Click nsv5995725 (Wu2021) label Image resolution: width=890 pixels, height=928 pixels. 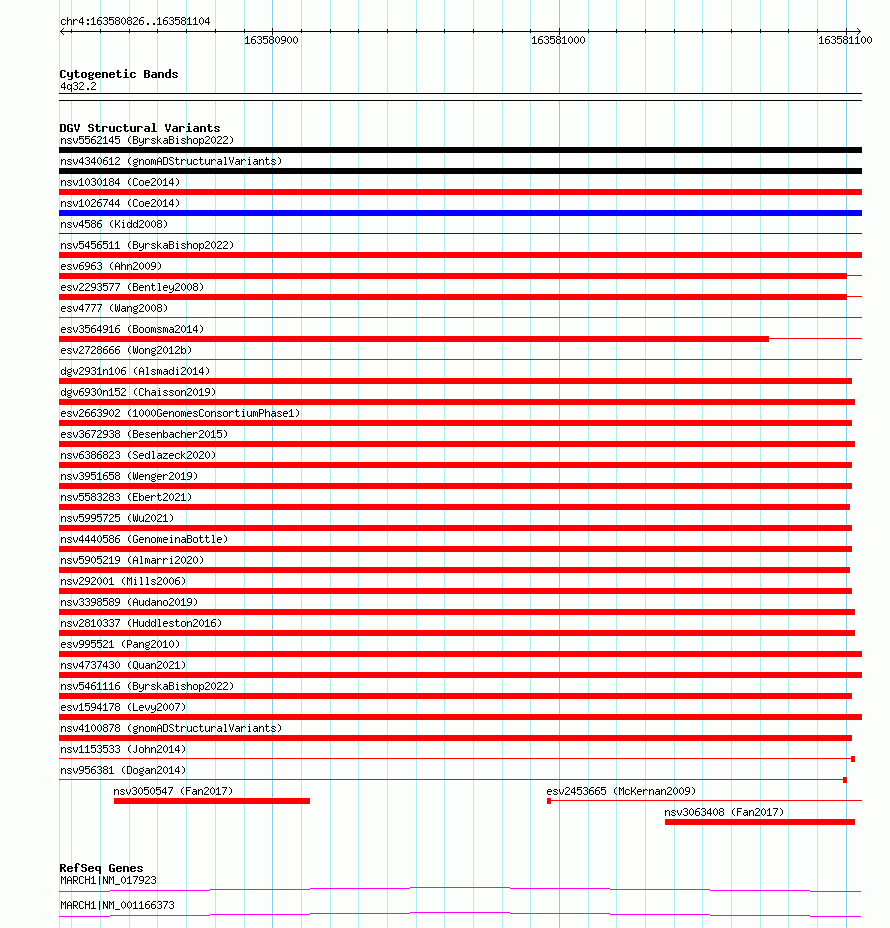117,518
